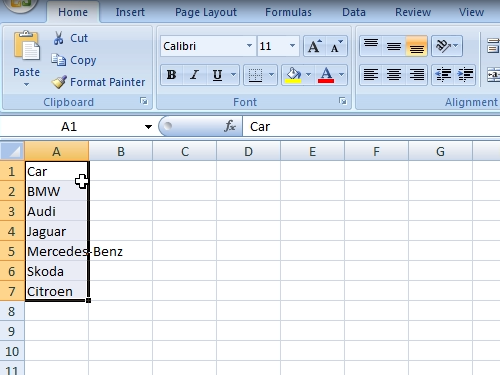Enable Center horizontal alignment
The image size is (500, 375).
pos(394,75)
